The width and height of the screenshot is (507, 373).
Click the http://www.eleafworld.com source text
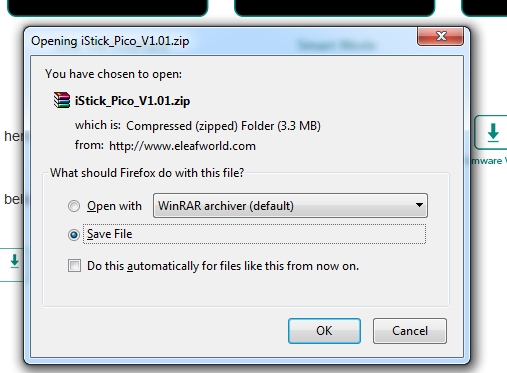click(182, 146)
